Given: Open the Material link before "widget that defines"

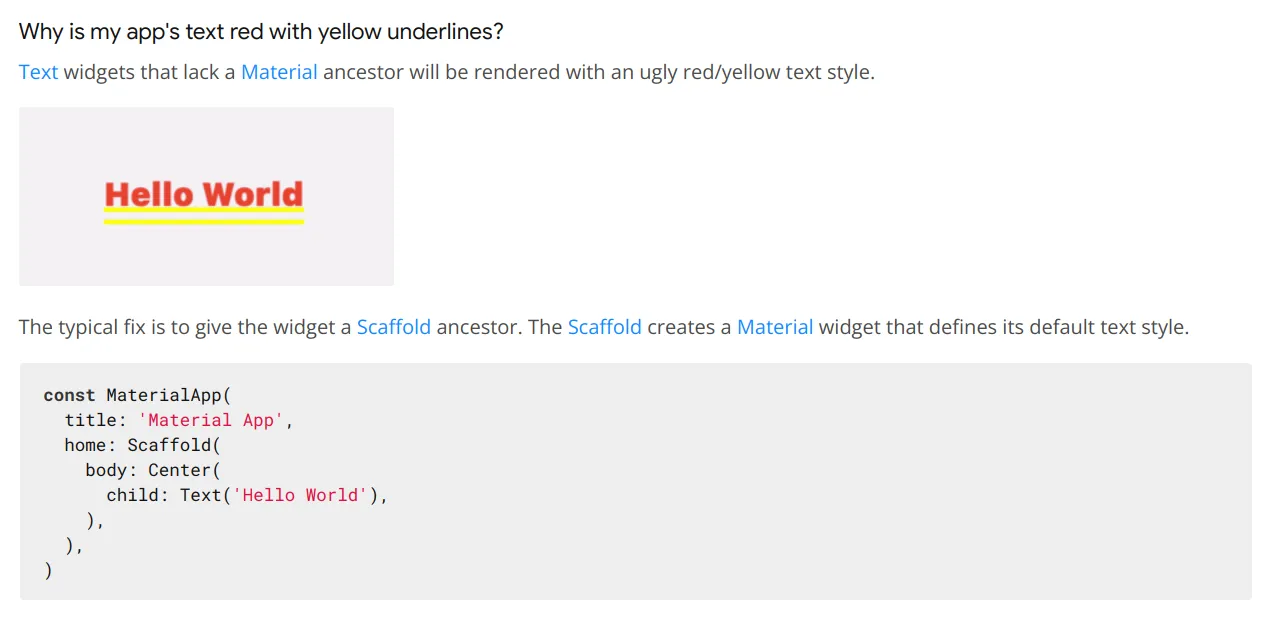Looking at the screenshot, I should click(x=775, y=327).
